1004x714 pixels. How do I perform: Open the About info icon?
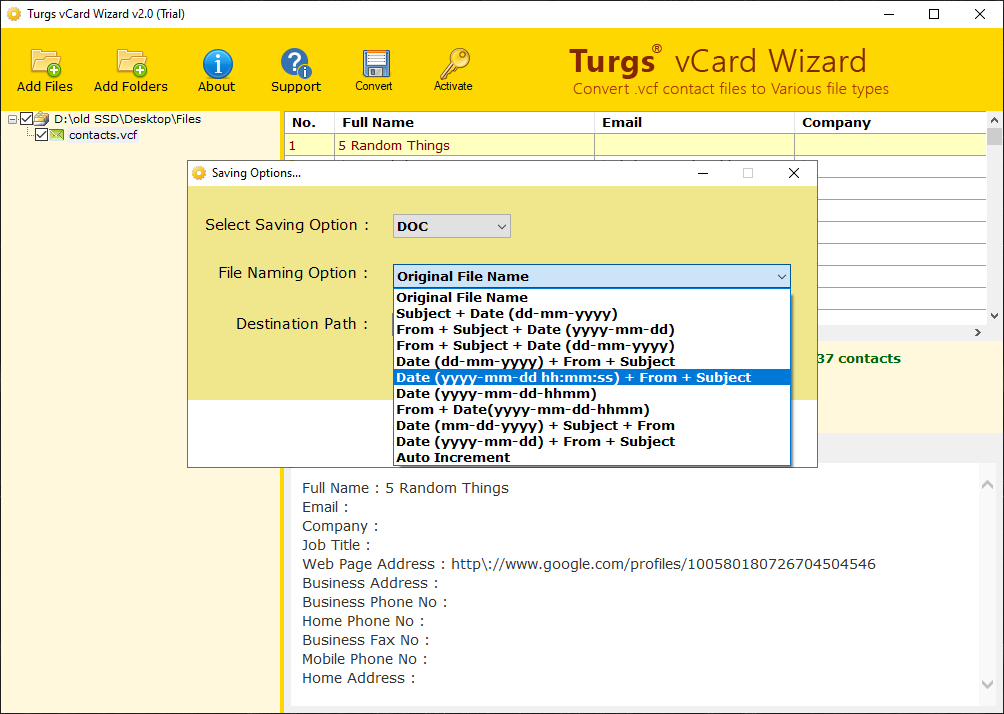pyautogui.click(x=217, y=64)
